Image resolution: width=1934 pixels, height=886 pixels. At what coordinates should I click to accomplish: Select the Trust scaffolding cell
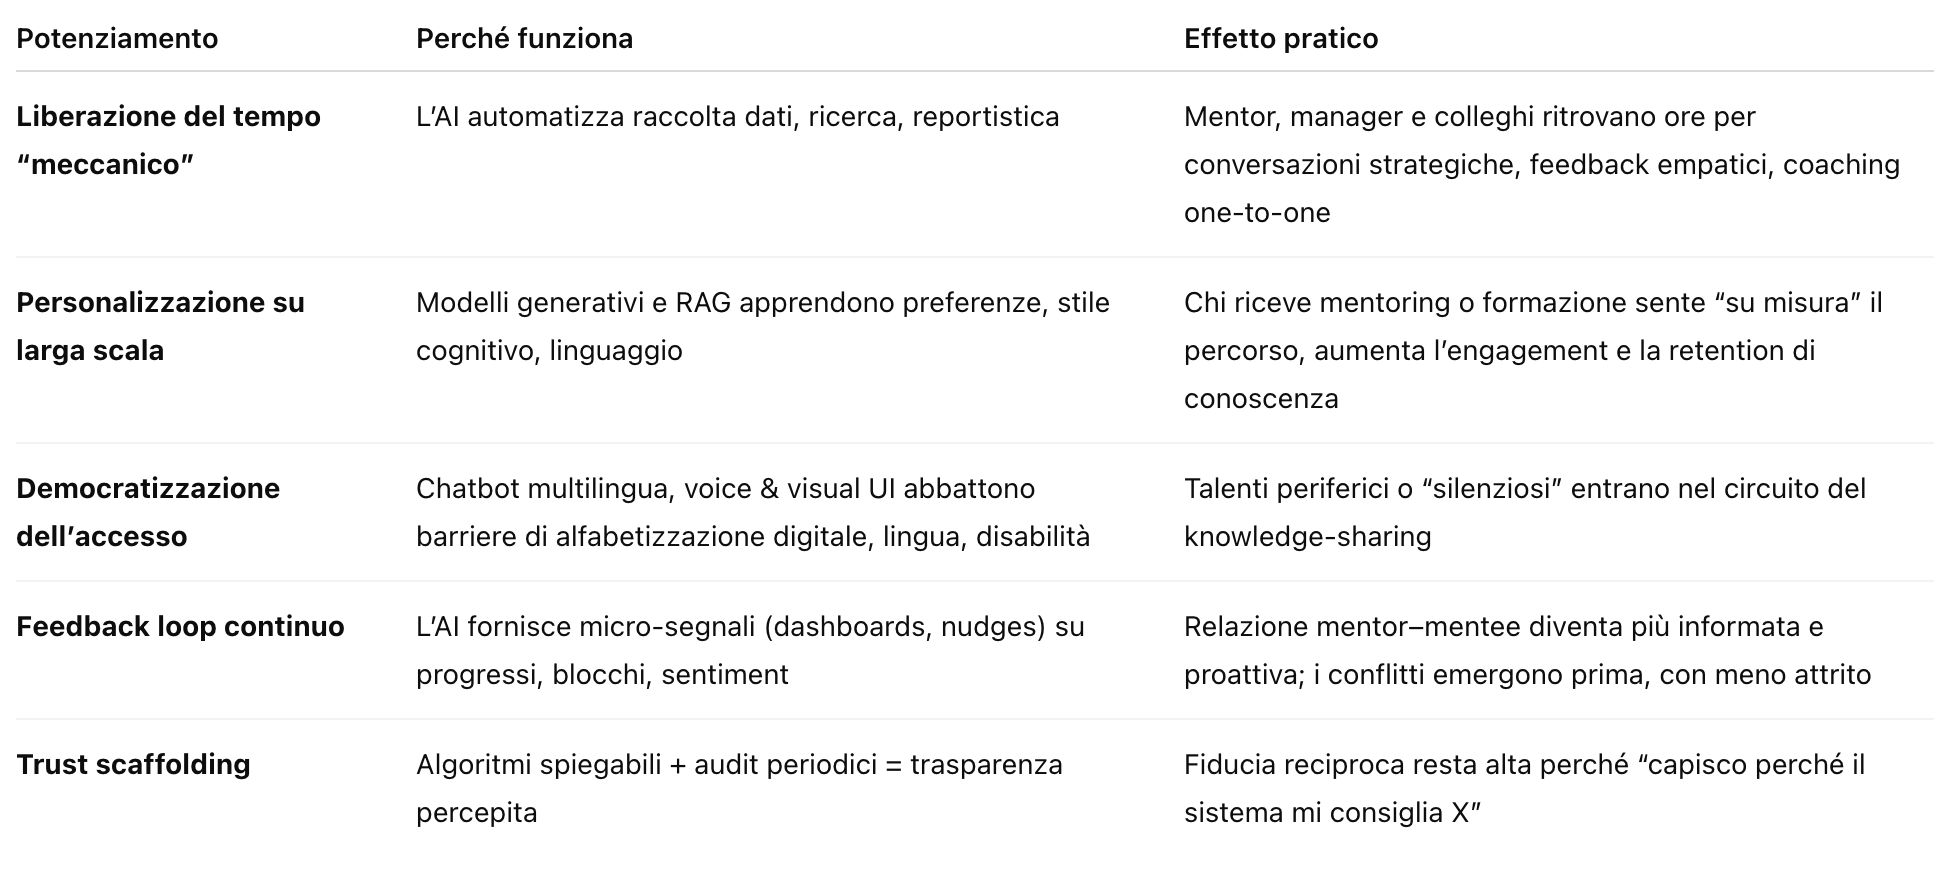133,764
